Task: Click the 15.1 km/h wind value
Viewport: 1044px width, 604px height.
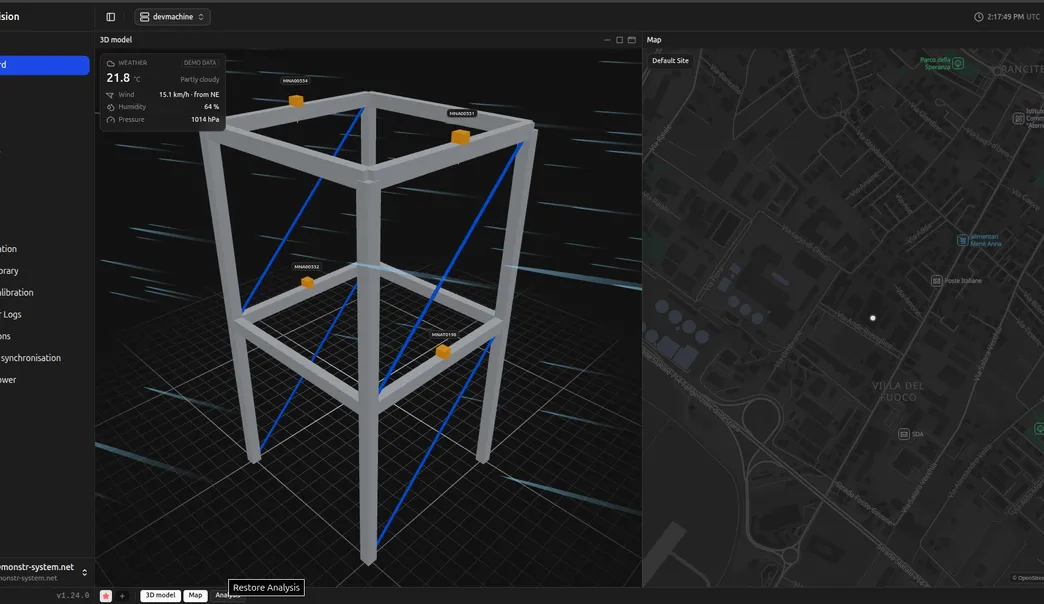Action: (x=189, y=95)
